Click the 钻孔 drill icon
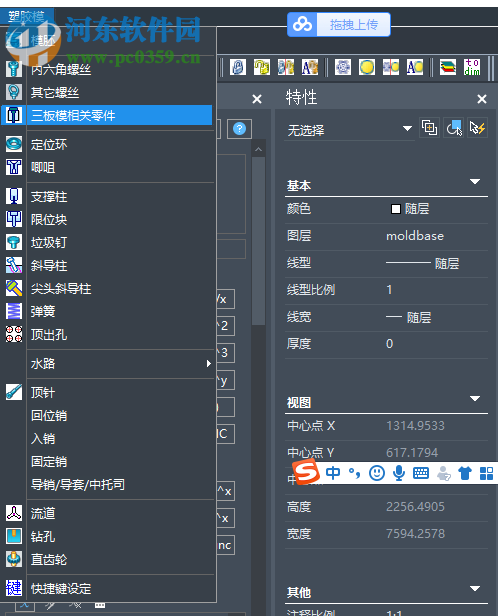The image size is (498, 616). pos(14,536)
